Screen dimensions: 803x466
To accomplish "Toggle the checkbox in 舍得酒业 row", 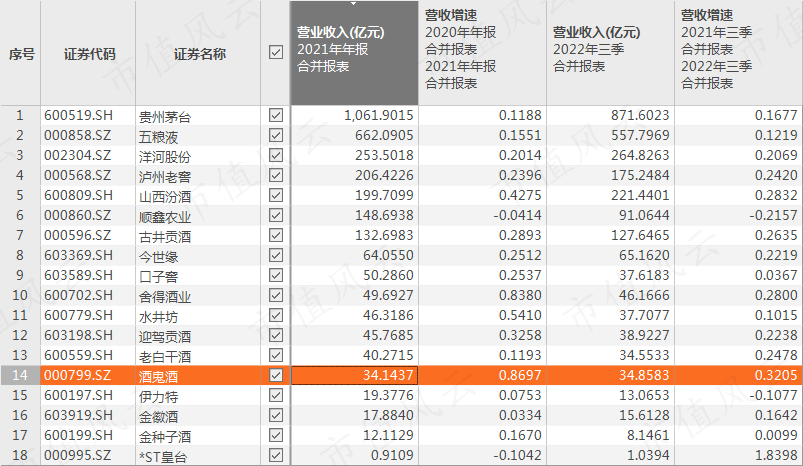I will tap(276, 295).
